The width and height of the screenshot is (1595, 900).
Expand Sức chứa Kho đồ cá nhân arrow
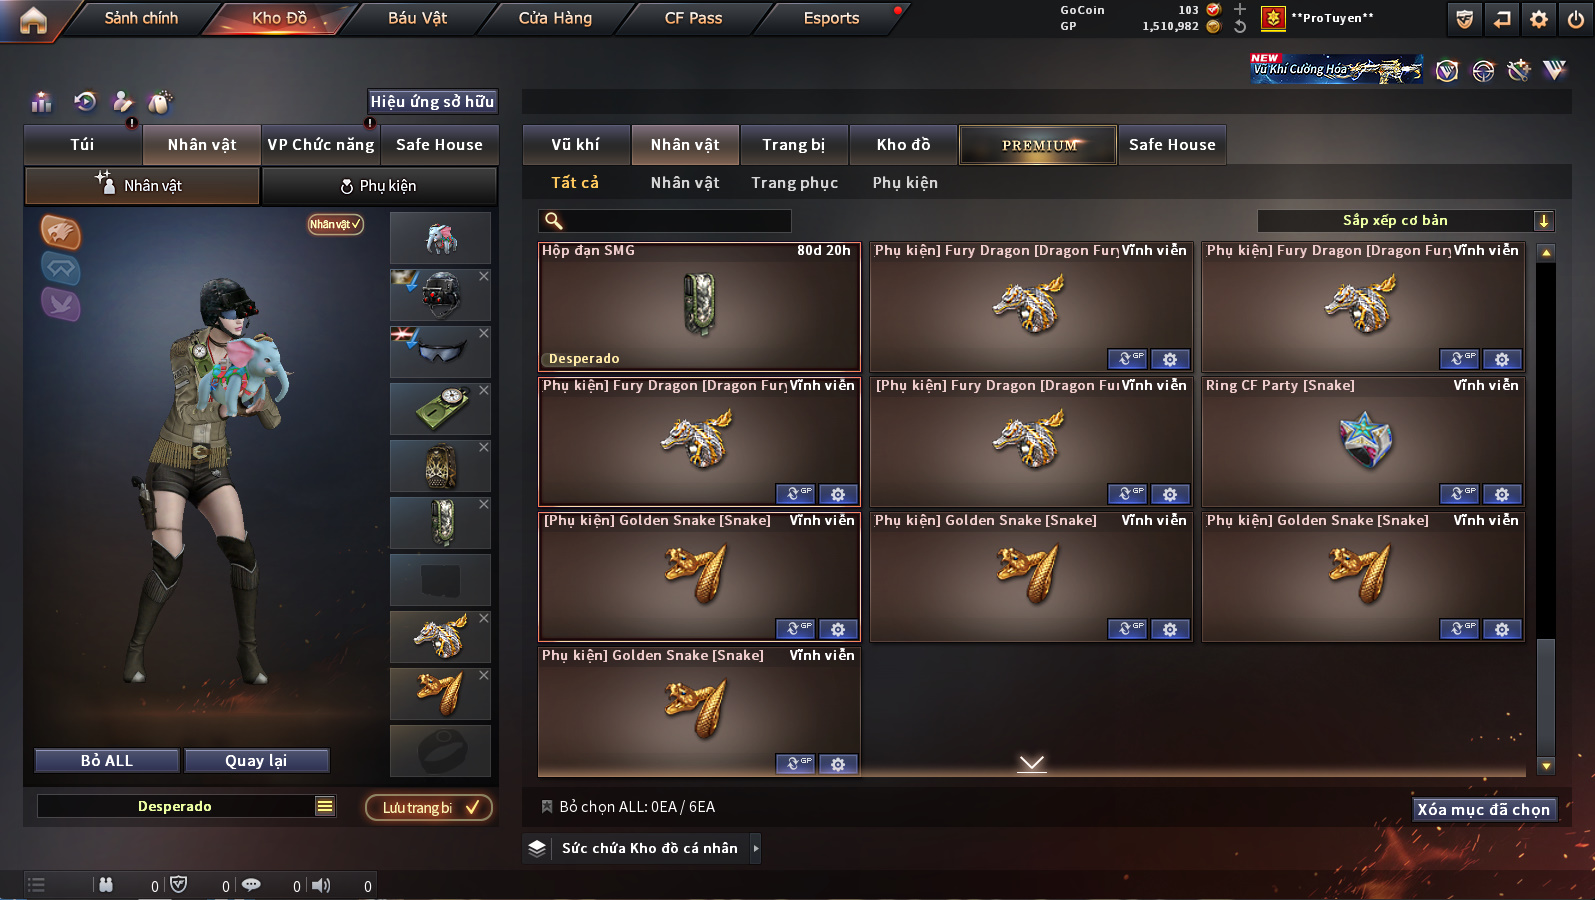[x=756, y=848]
